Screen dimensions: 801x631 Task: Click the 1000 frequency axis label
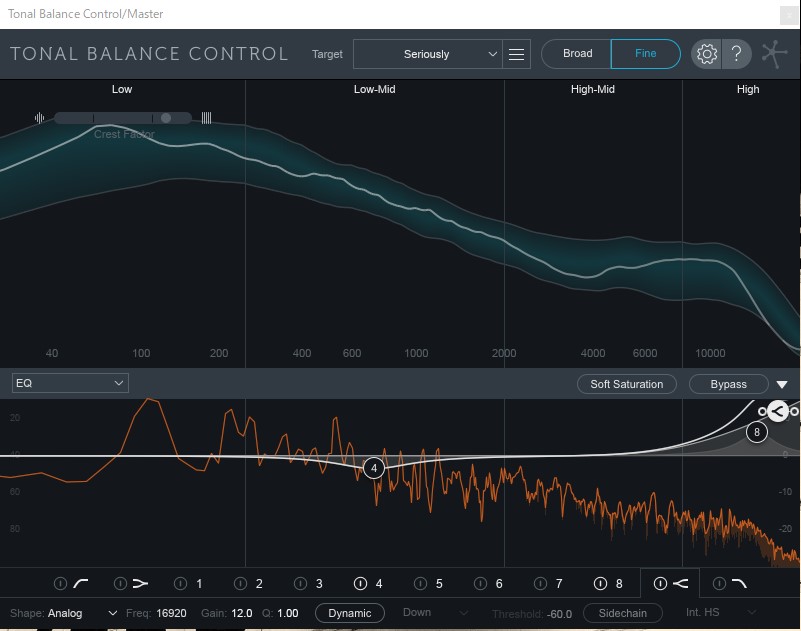416,353
